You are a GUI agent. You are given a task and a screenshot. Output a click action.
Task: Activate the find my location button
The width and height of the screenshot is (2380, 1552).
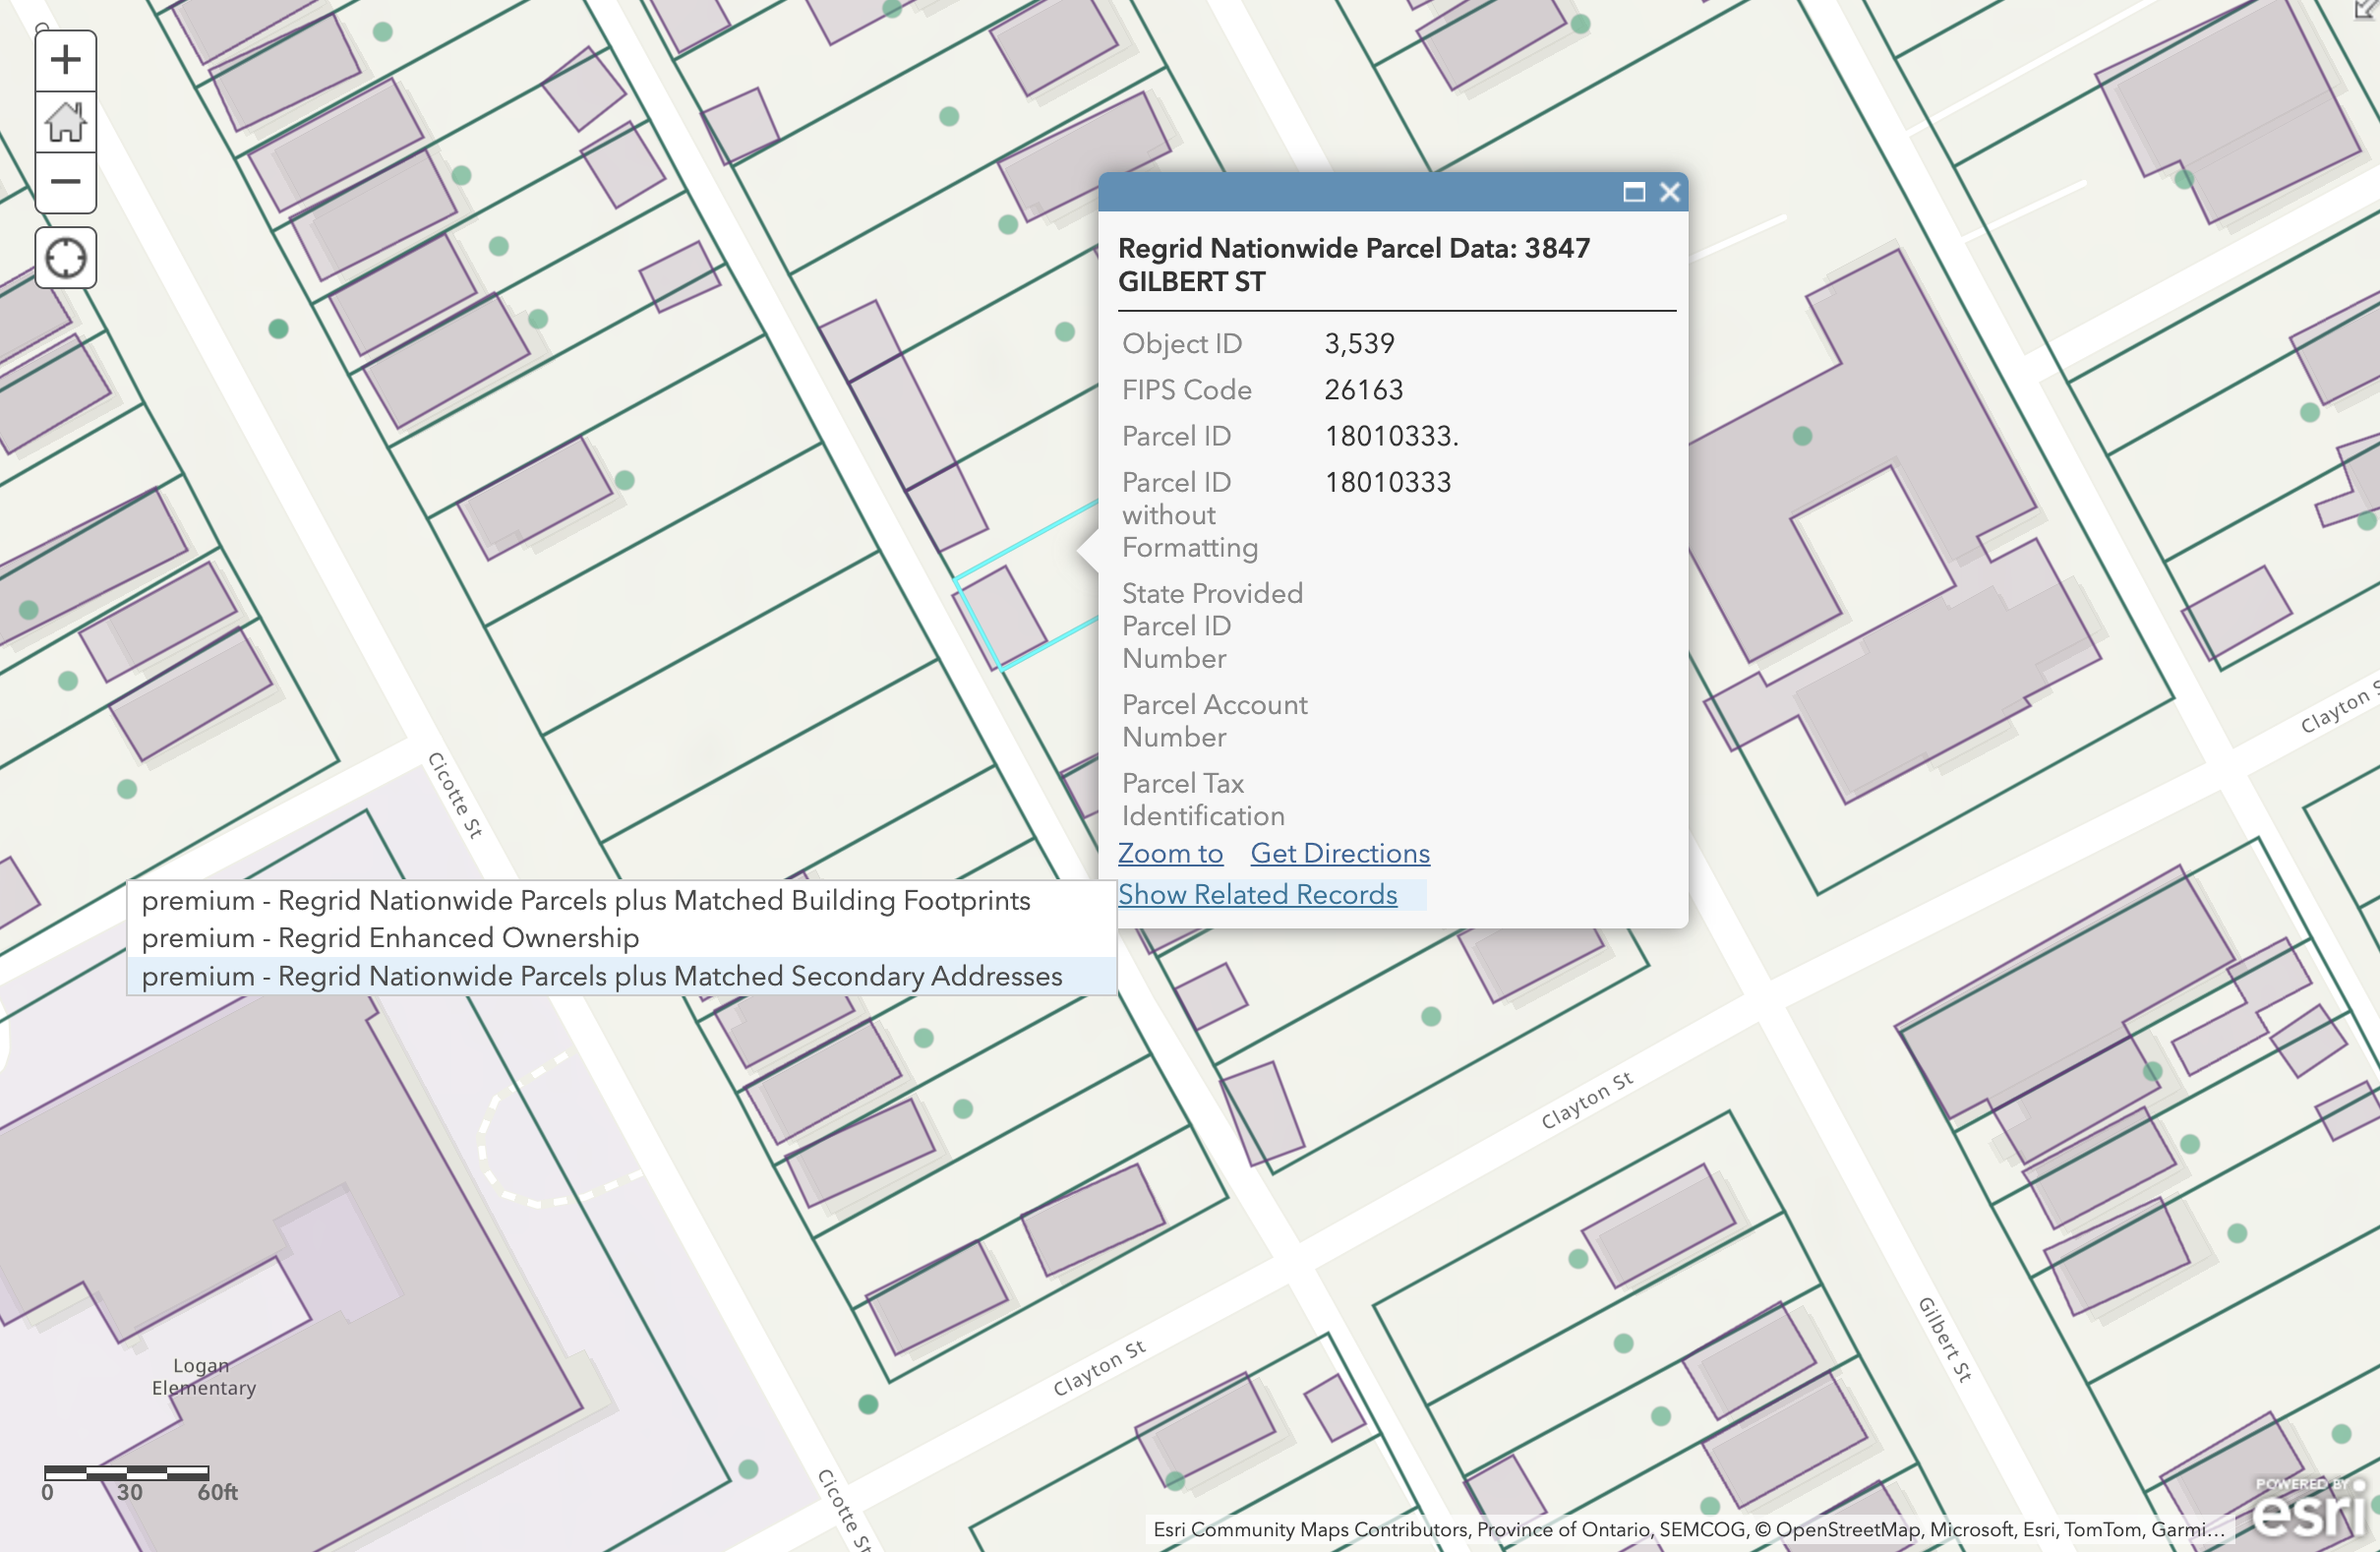(x=66, y=258)
